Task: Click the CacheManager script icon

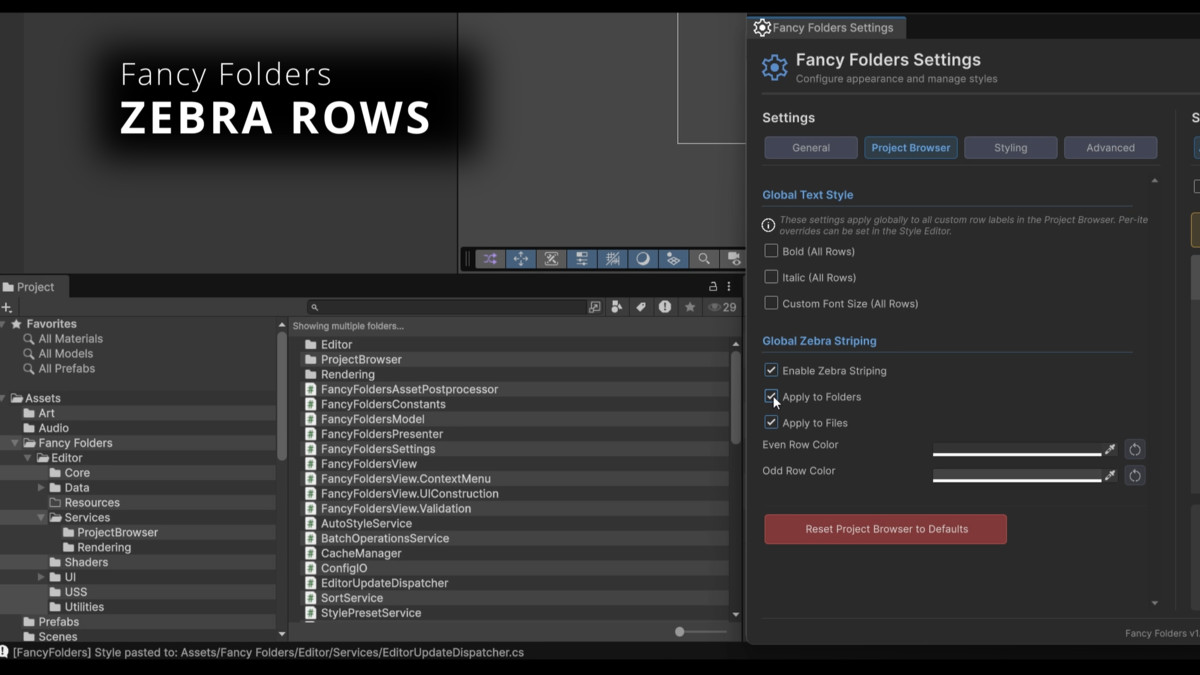Action: [310, 553]
